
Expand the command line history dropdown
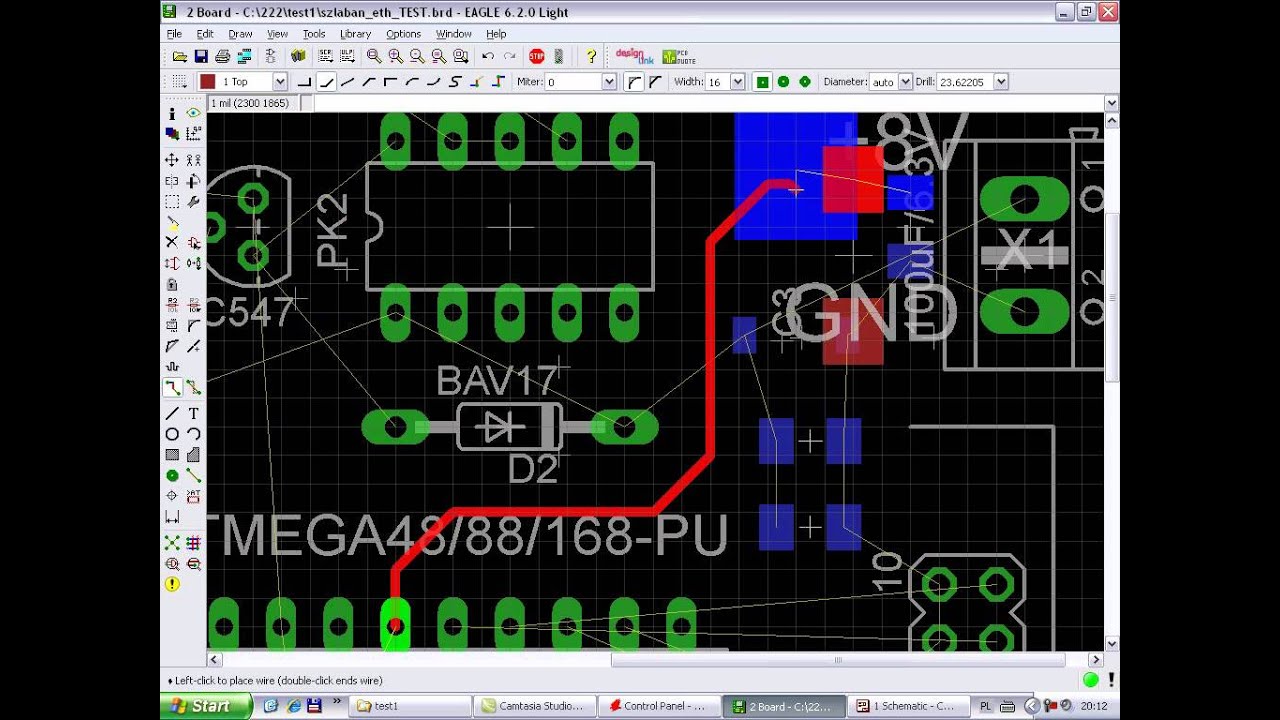pyautogui.click(x=1111, y=103)
